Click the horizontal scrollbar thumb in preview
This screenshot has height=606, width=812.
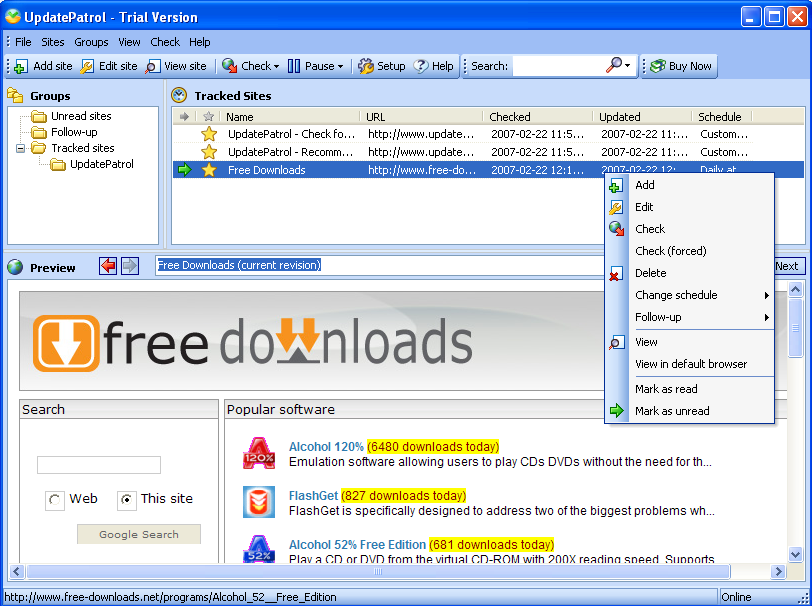[x=378, y=572]
